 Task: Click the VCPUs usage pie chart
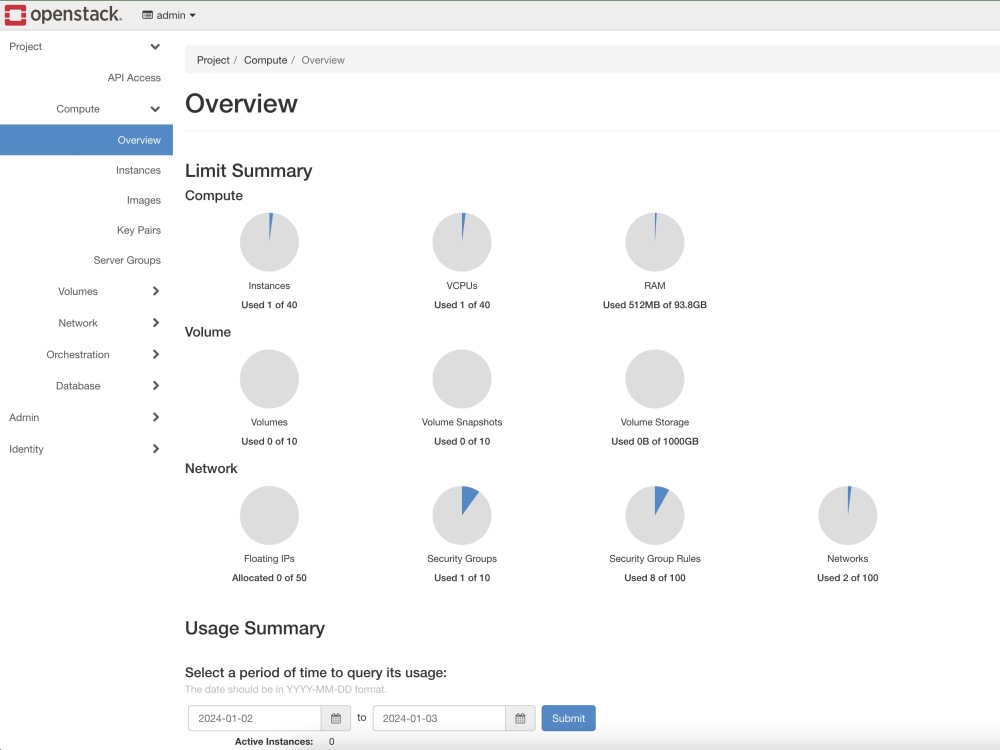click(x=462, y=241)
